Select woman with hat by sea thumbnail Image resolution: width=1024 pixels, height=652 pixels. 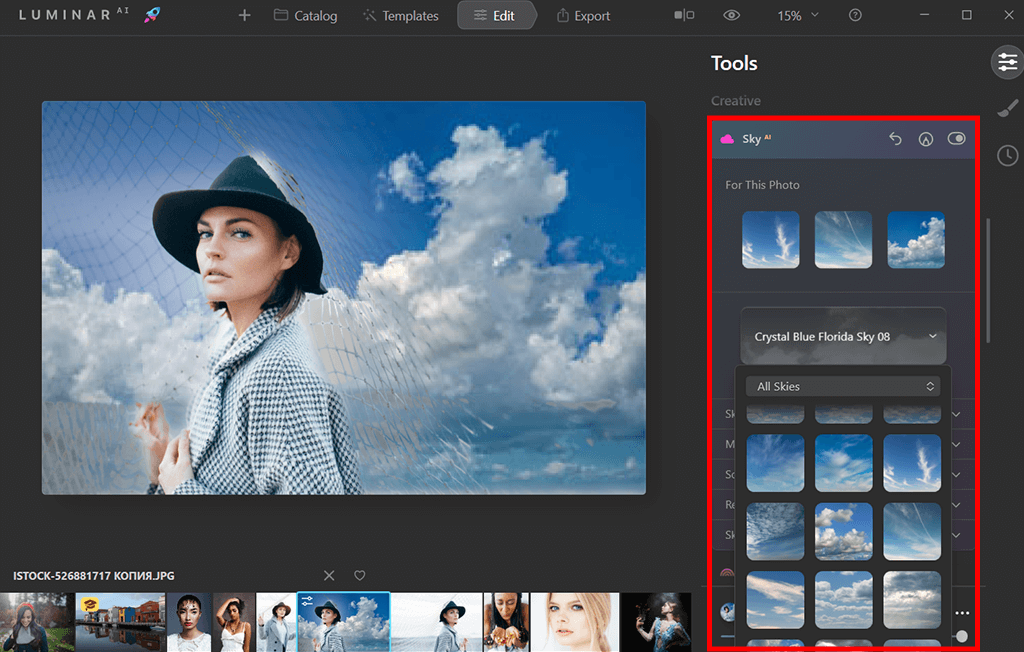436,622
